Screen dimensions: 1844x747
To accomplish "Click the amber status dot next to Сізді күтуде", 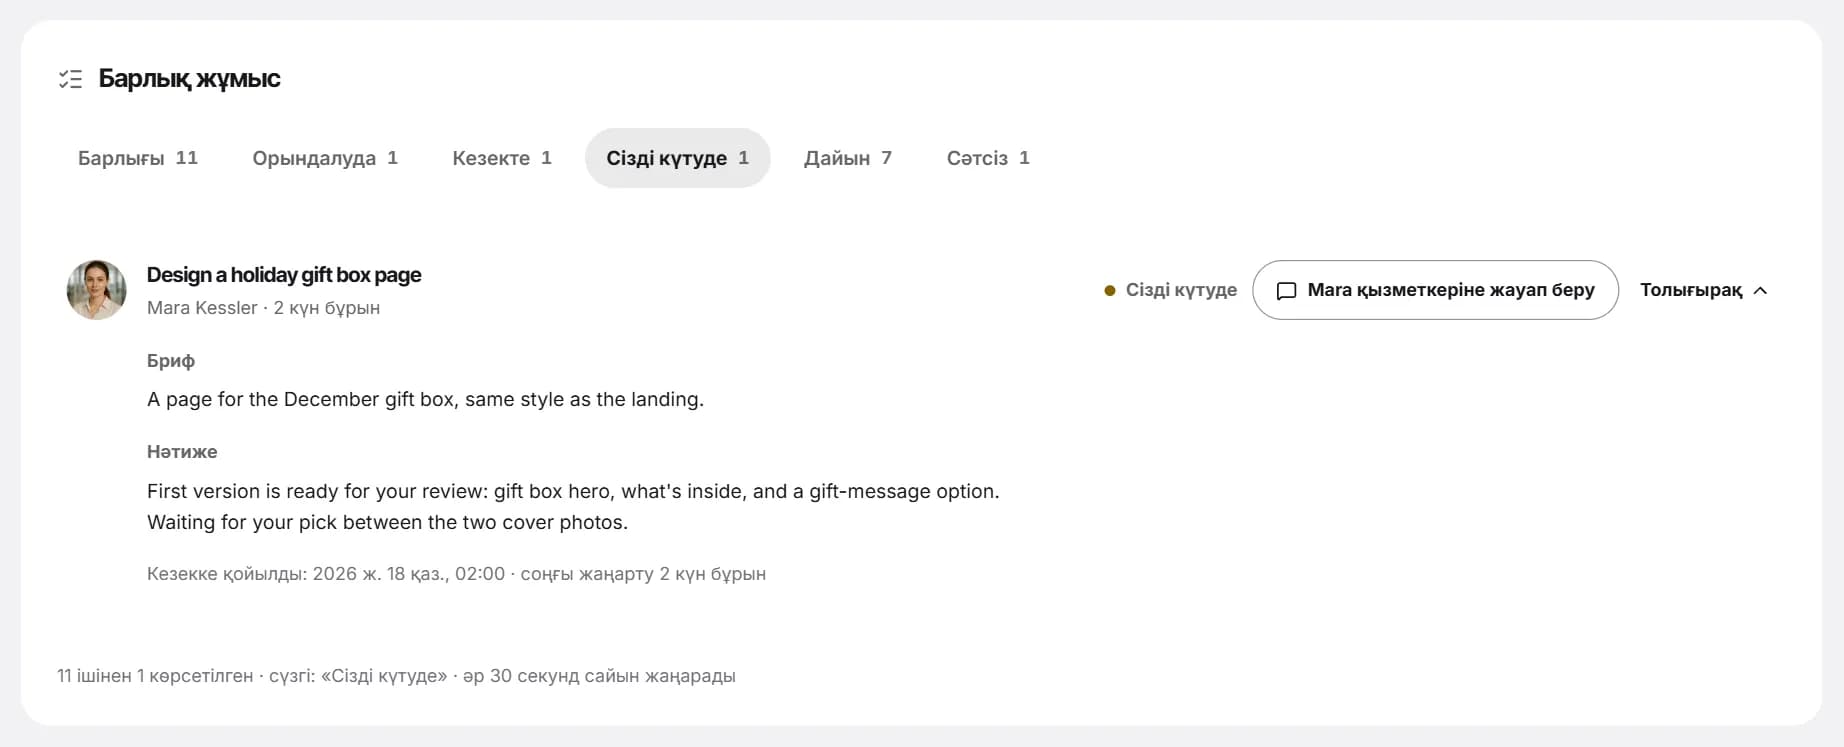I will 1109,291.
